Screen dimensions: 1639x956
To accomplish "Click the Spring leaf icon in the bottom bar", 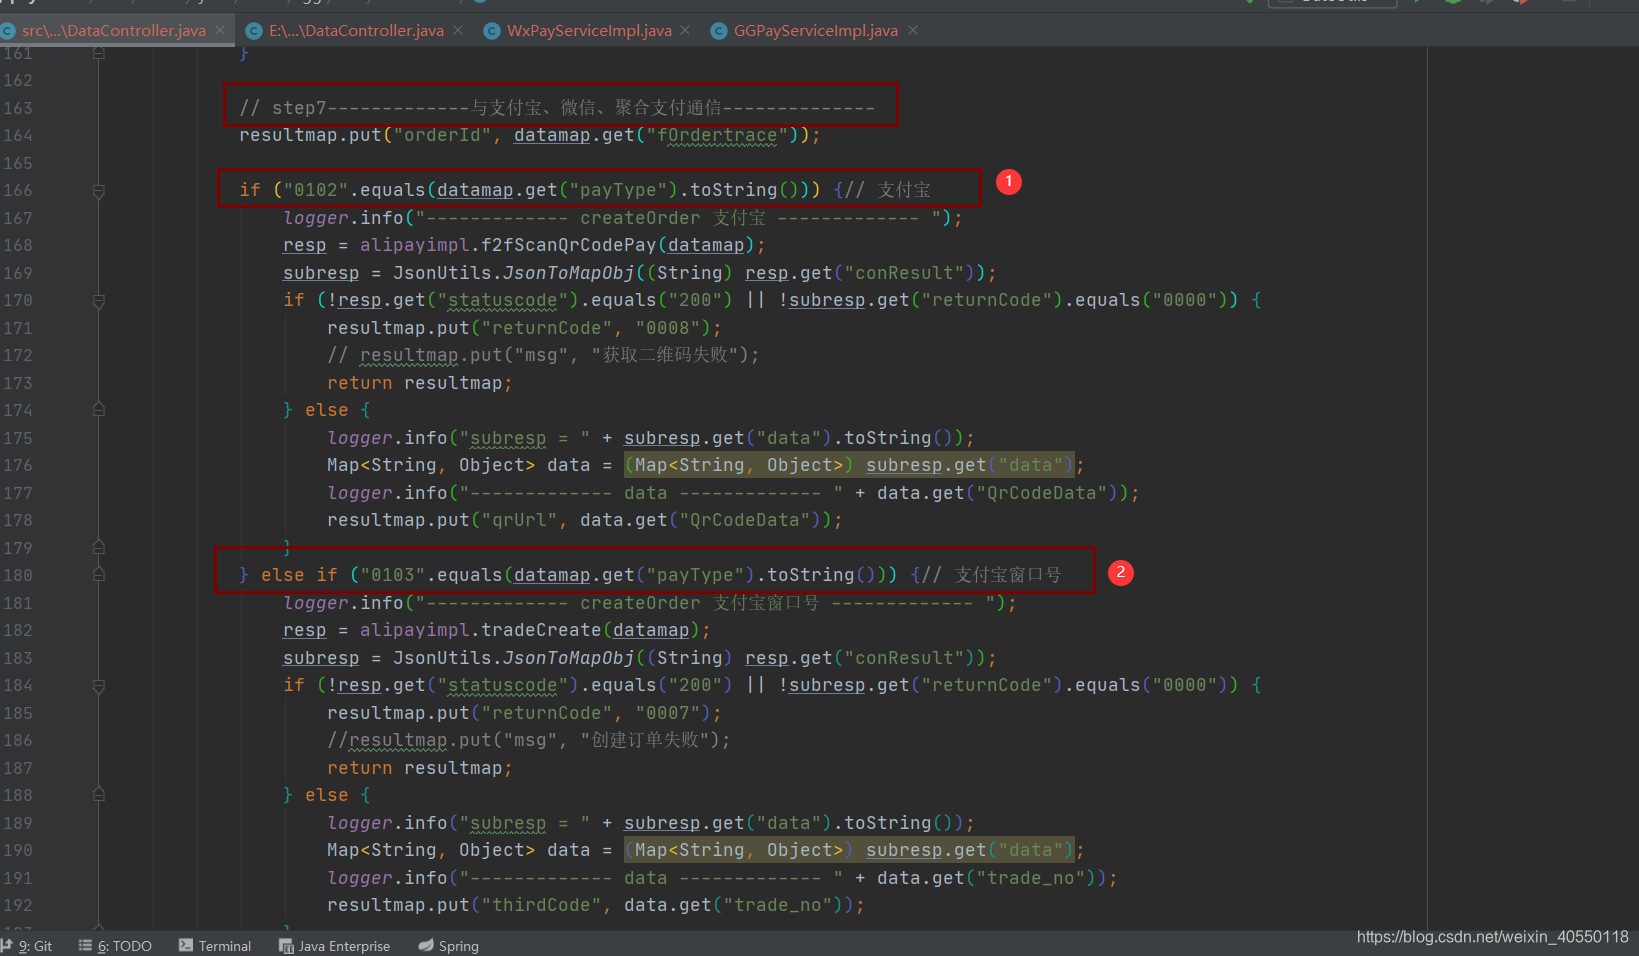I will [426, 945].
